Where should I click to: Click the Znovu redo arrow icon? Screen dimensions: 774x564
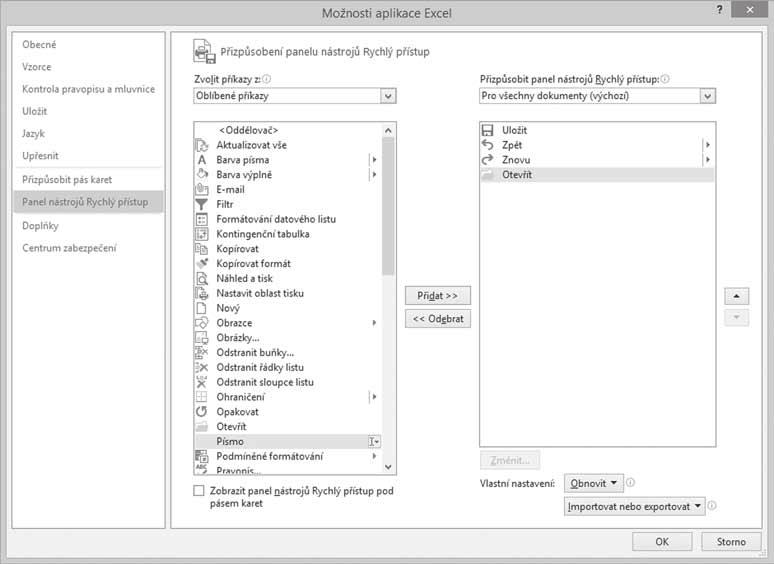(x=488, y=159)
